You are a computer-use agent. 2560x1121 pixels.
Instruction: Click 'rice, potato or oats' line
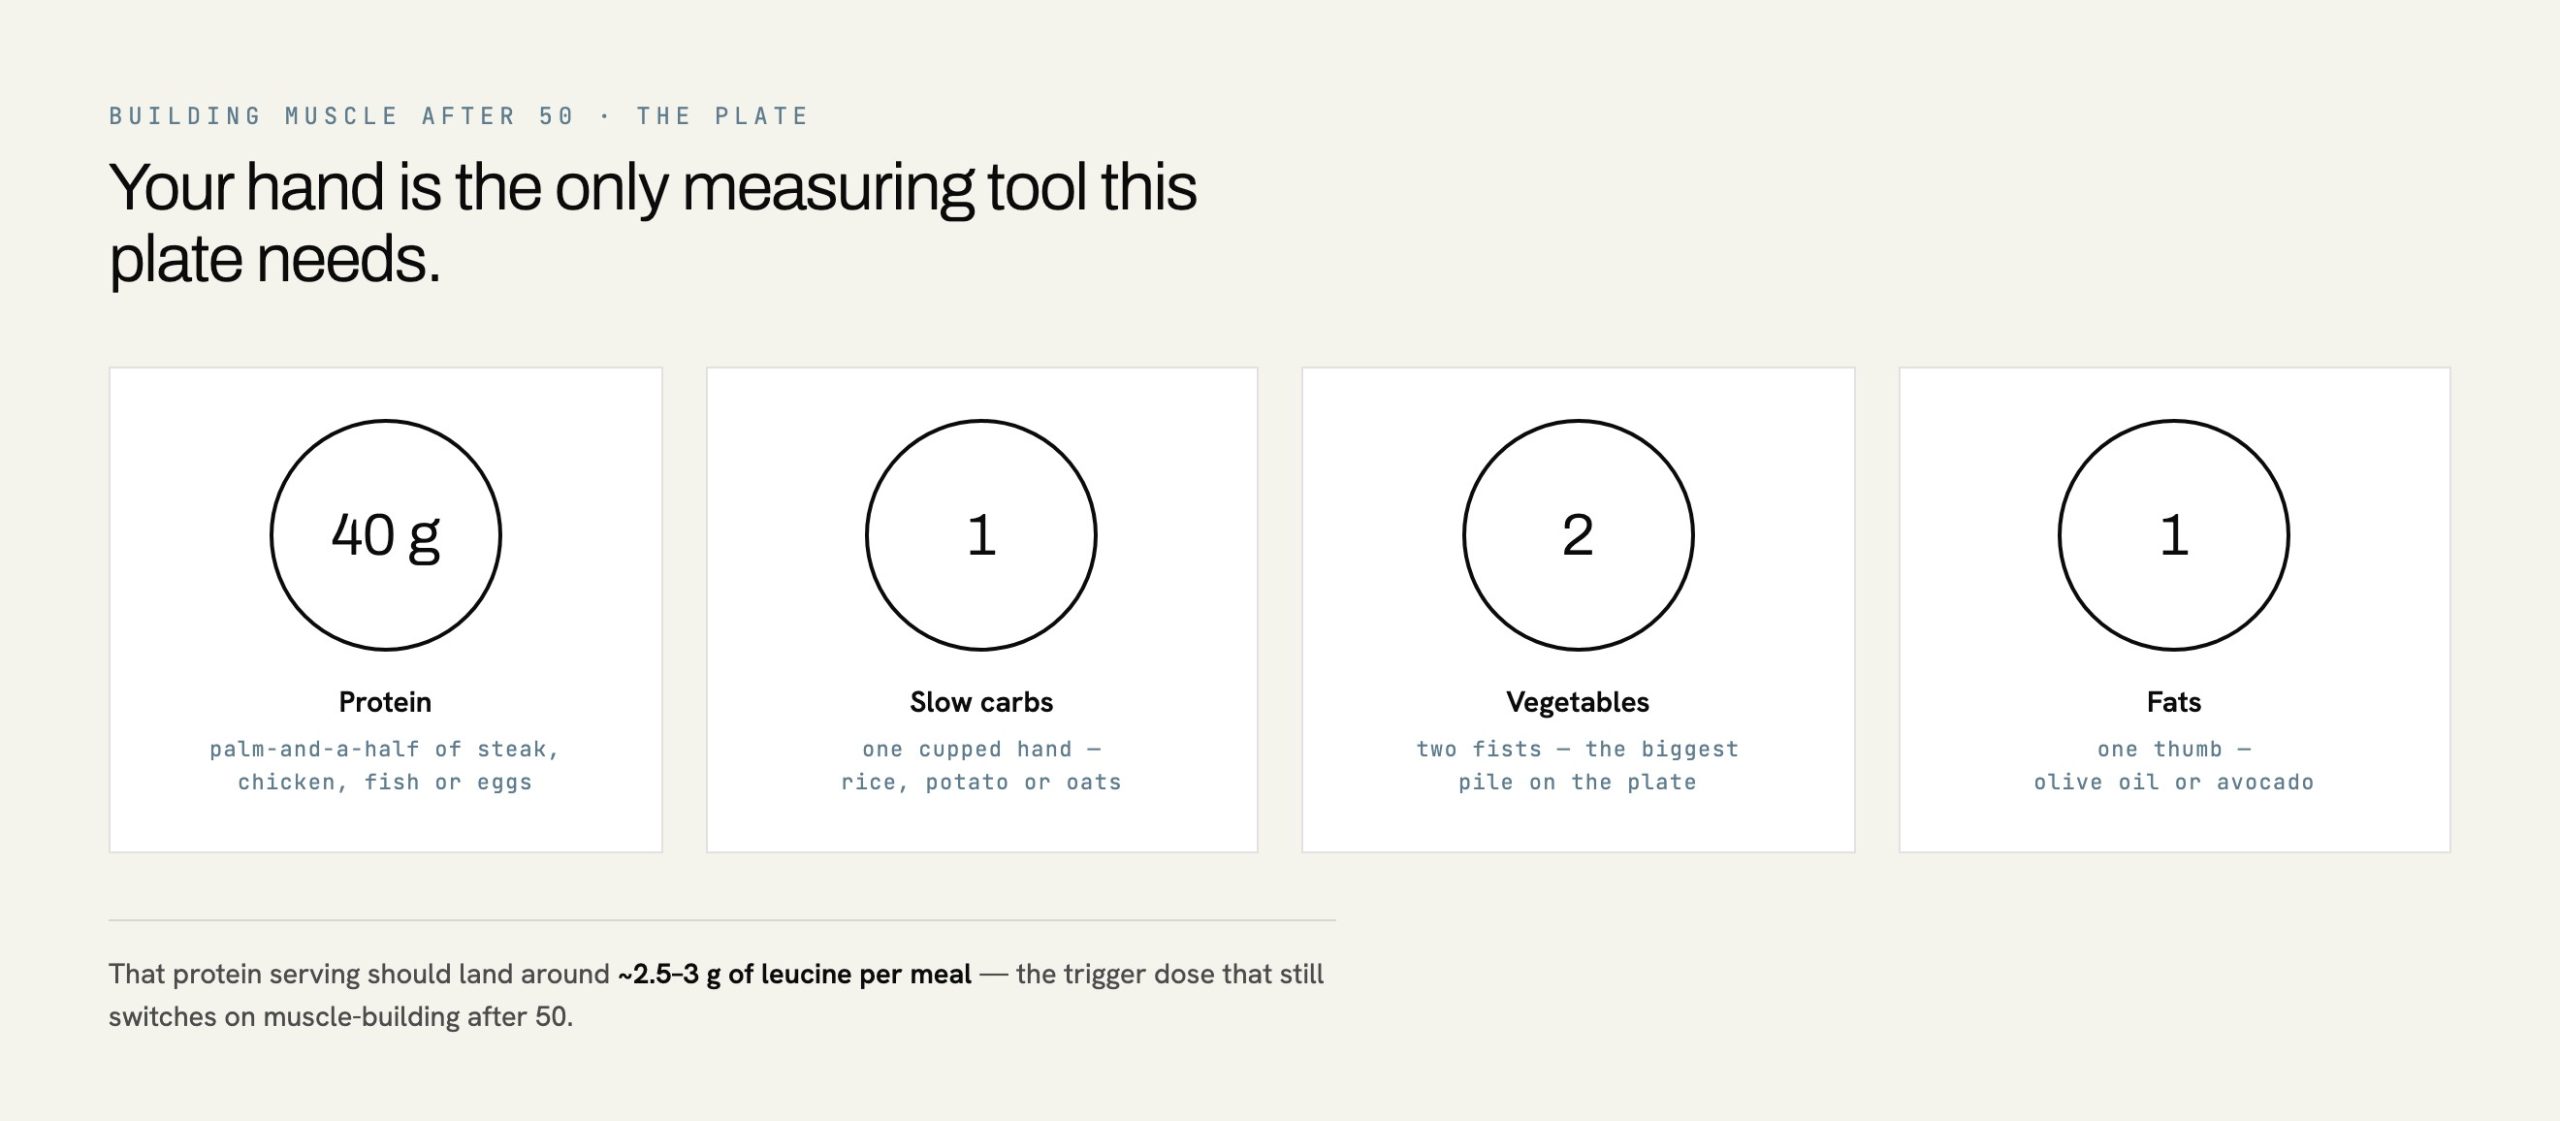981,782
